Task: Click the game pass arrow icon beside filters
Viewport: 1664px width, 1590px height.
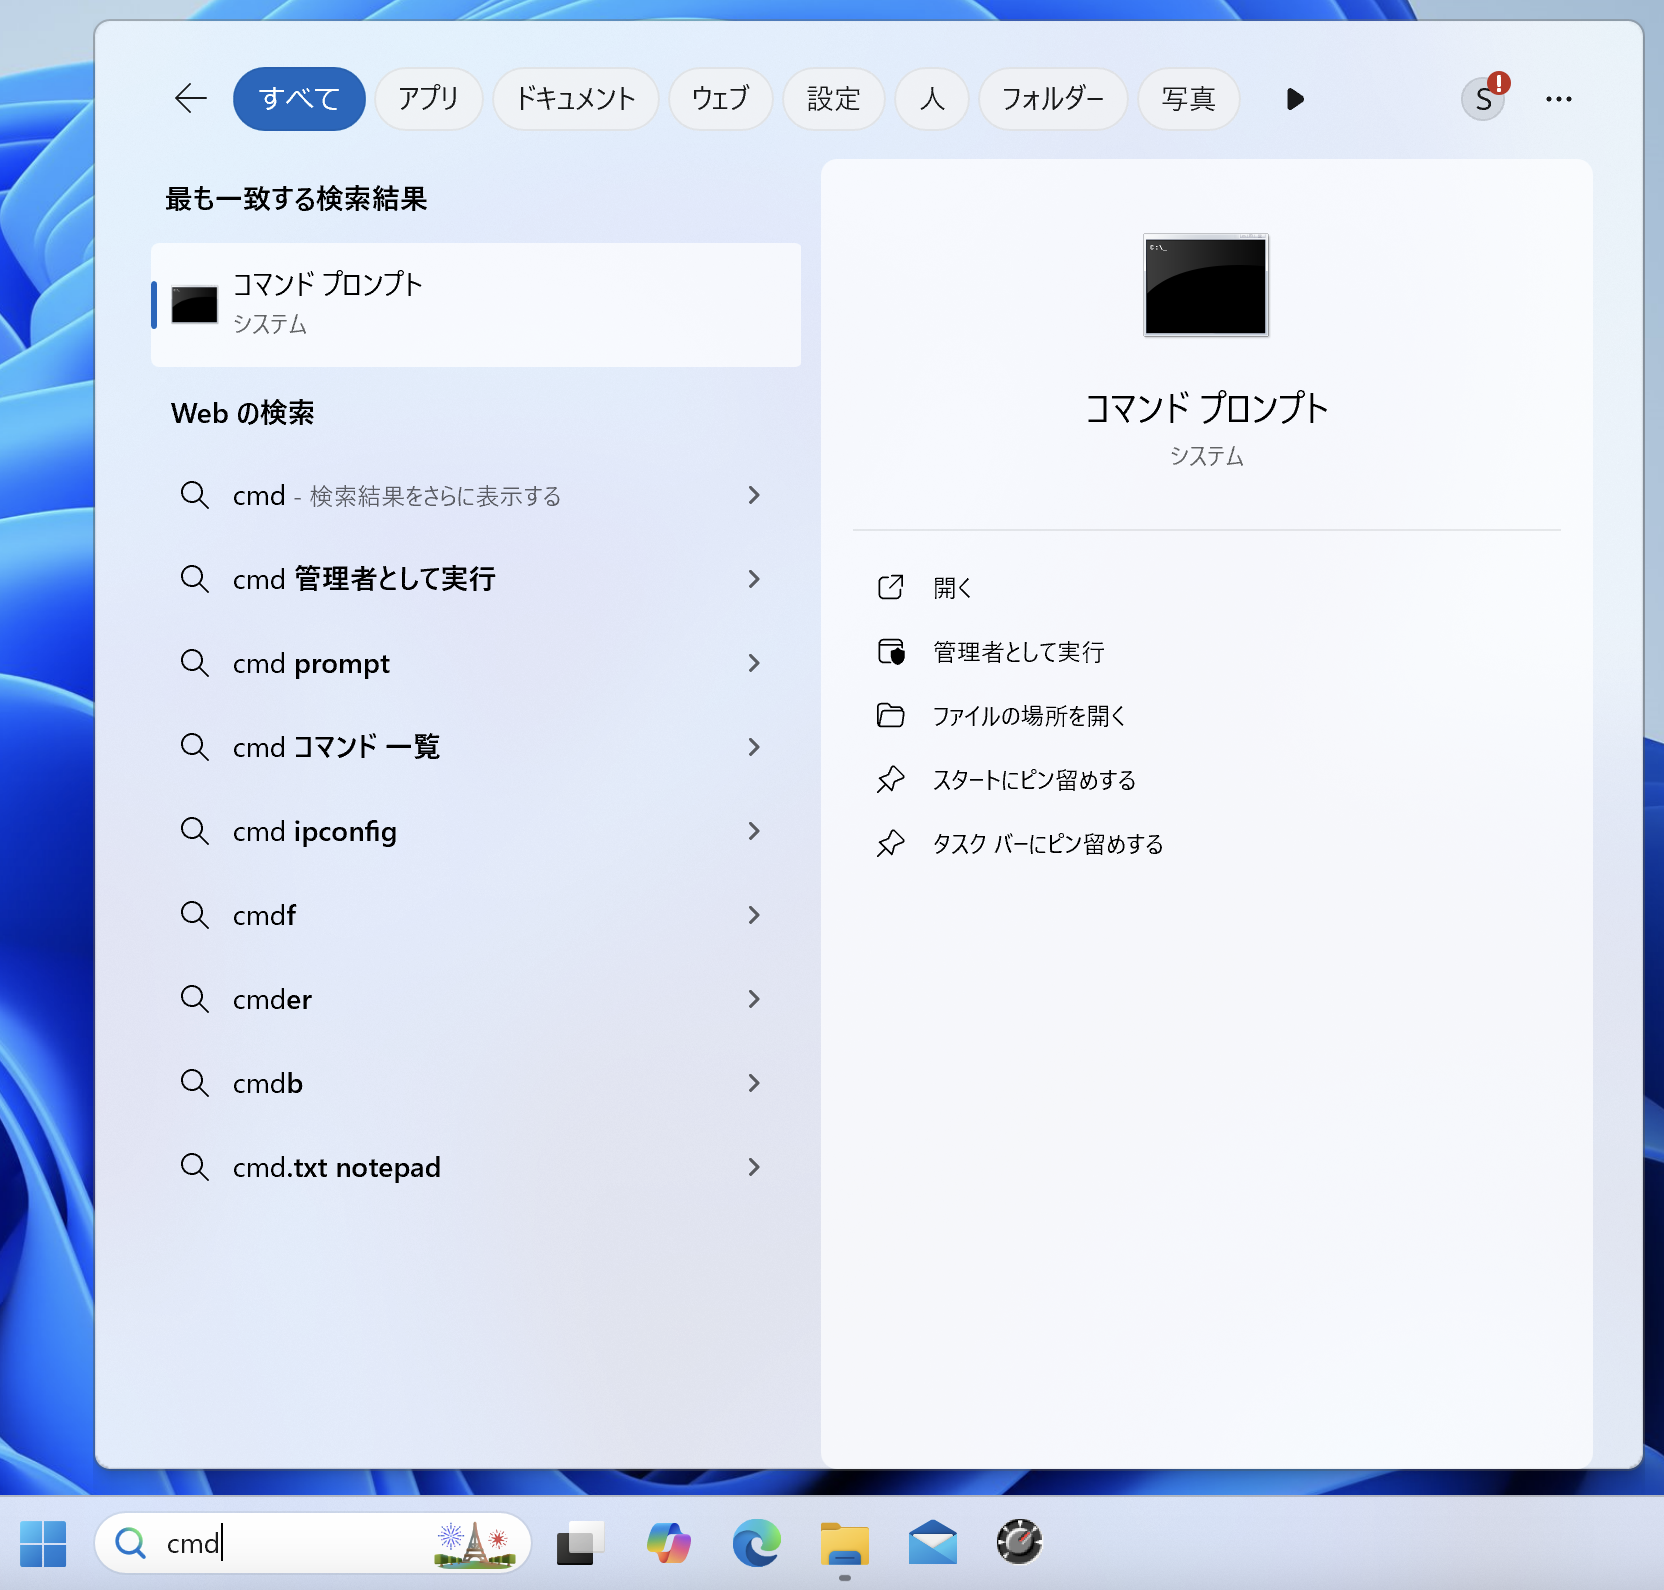Action: (1294, 98)
